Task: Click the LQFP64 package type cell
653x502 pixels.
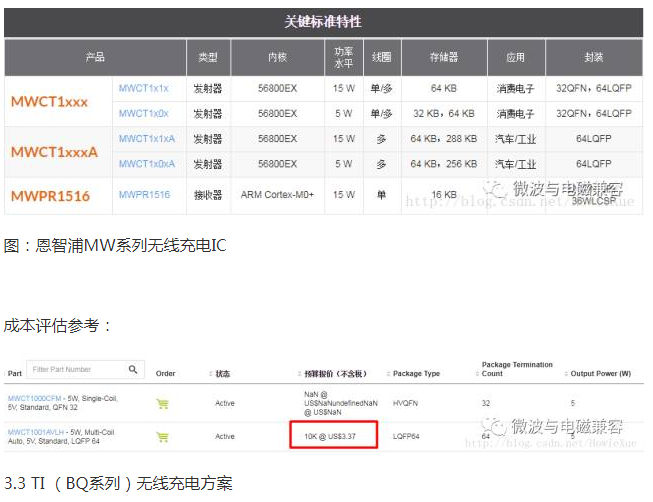Action: tap(406, 437)
